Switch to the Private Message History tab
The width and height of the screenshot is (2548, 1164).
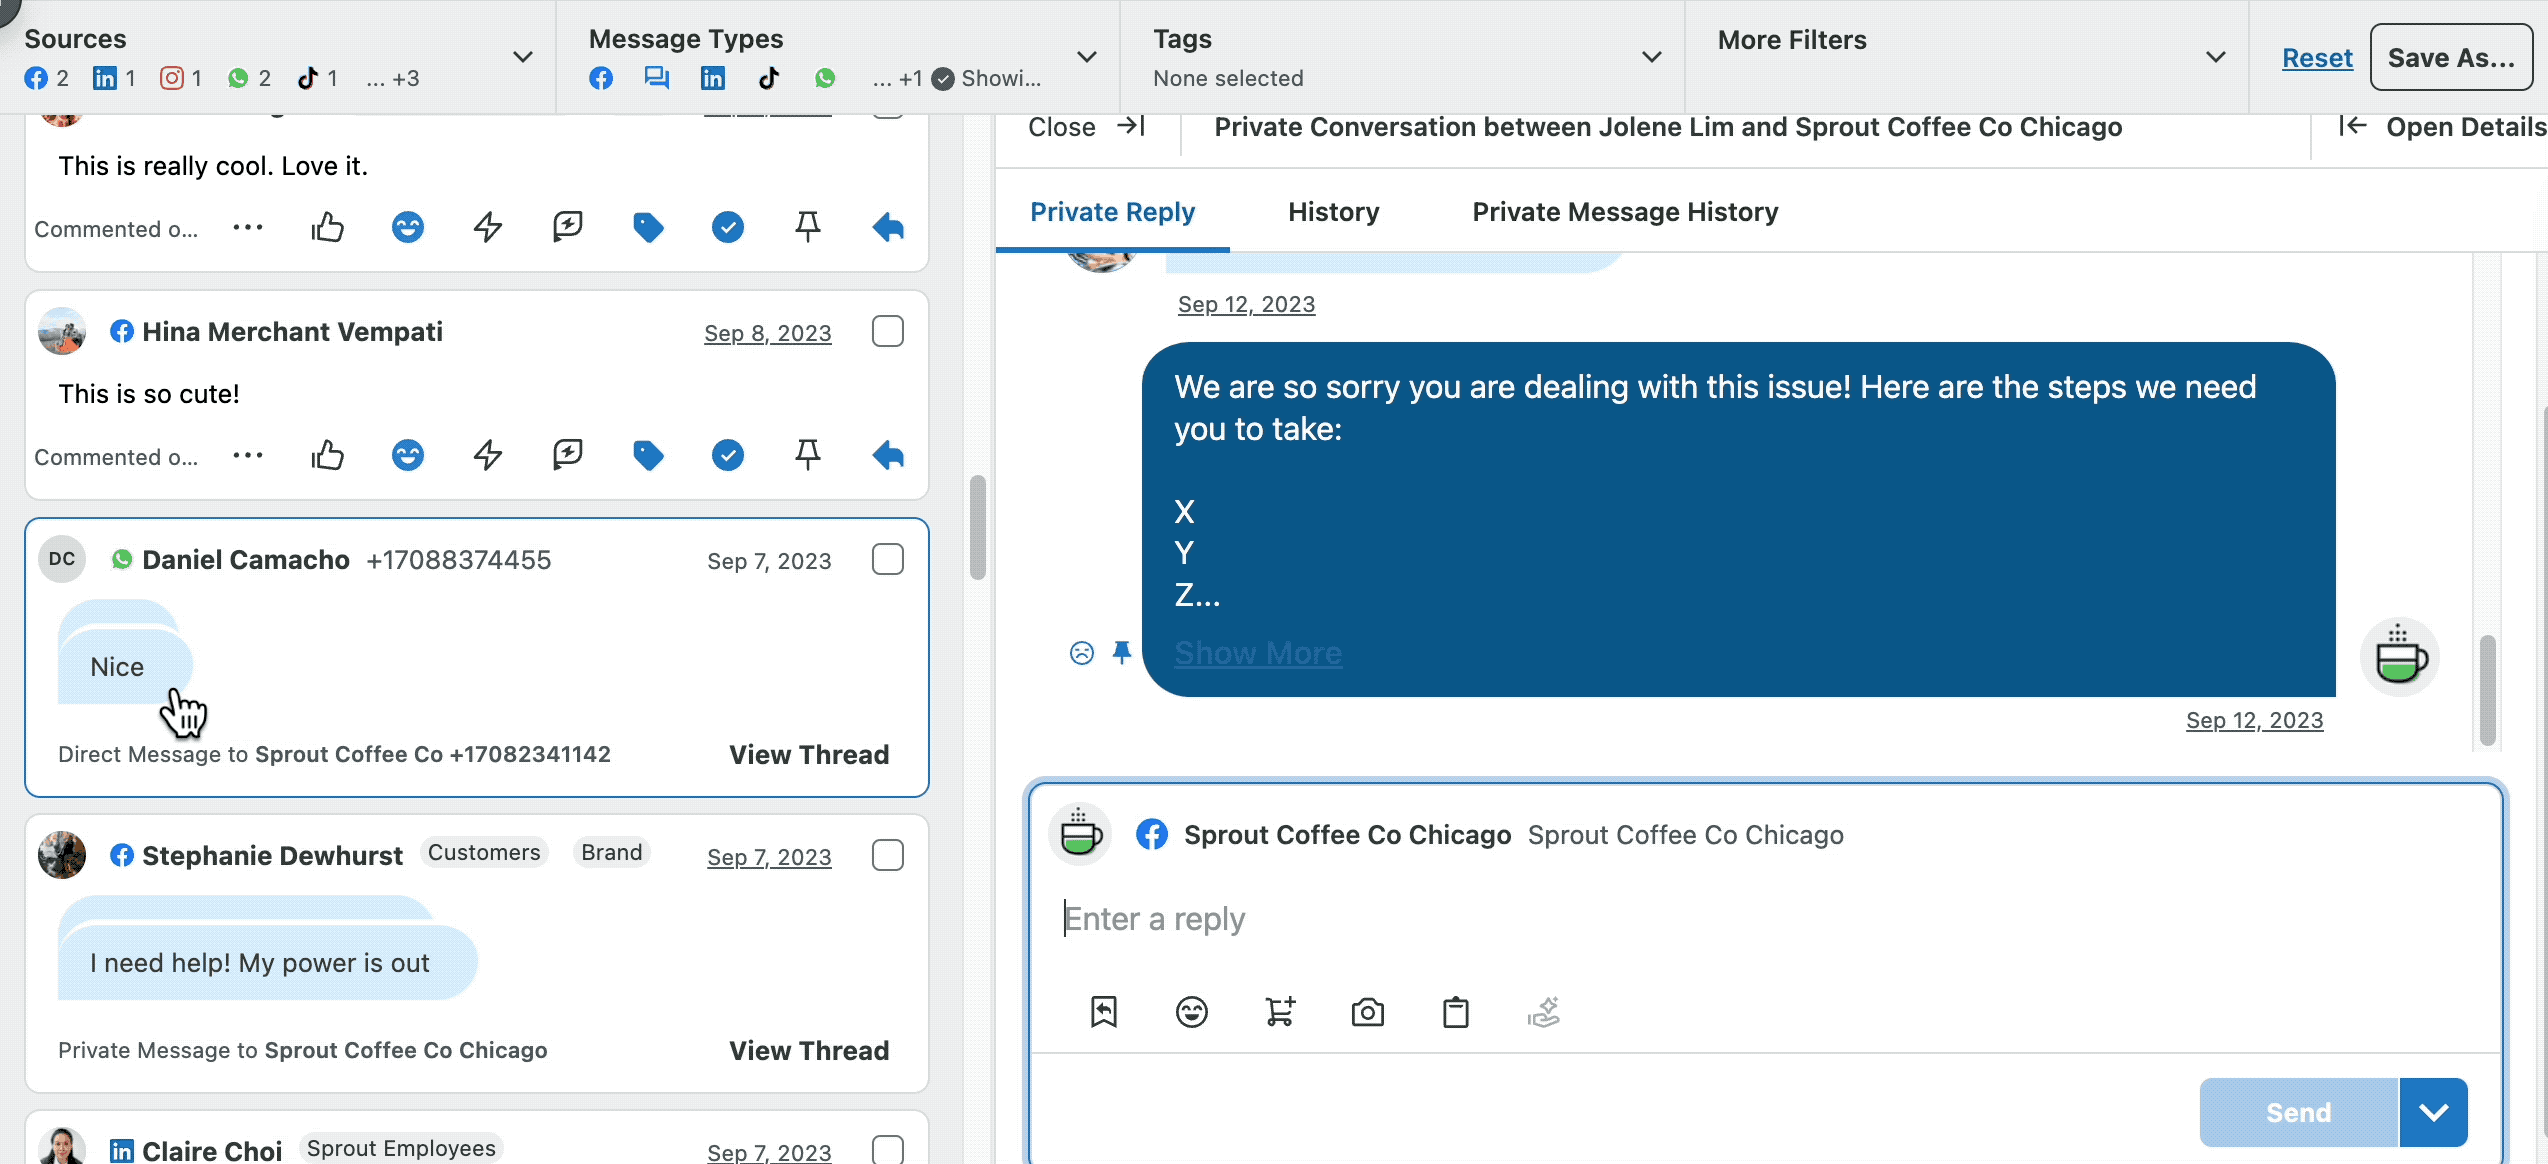[1624, 212]
